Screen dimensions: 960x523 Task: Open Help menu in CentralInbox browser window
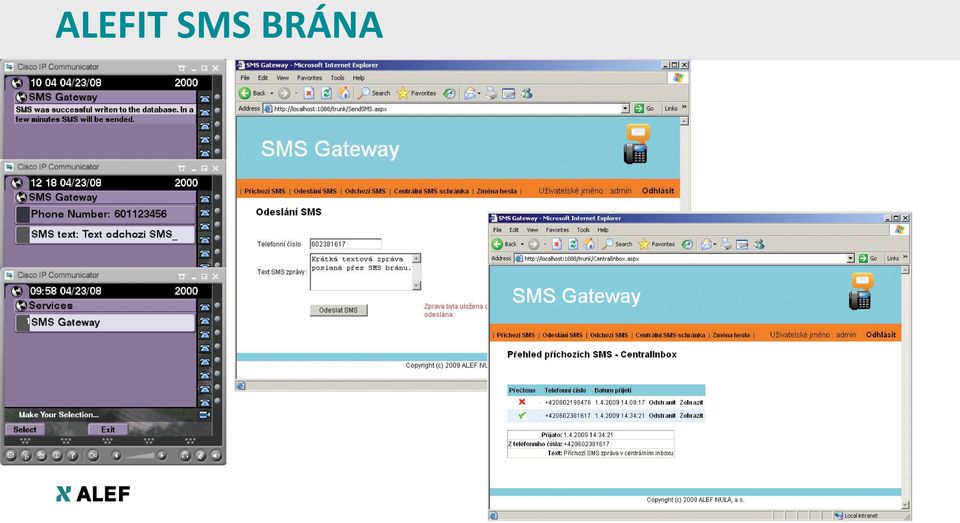tap(603, 230)
